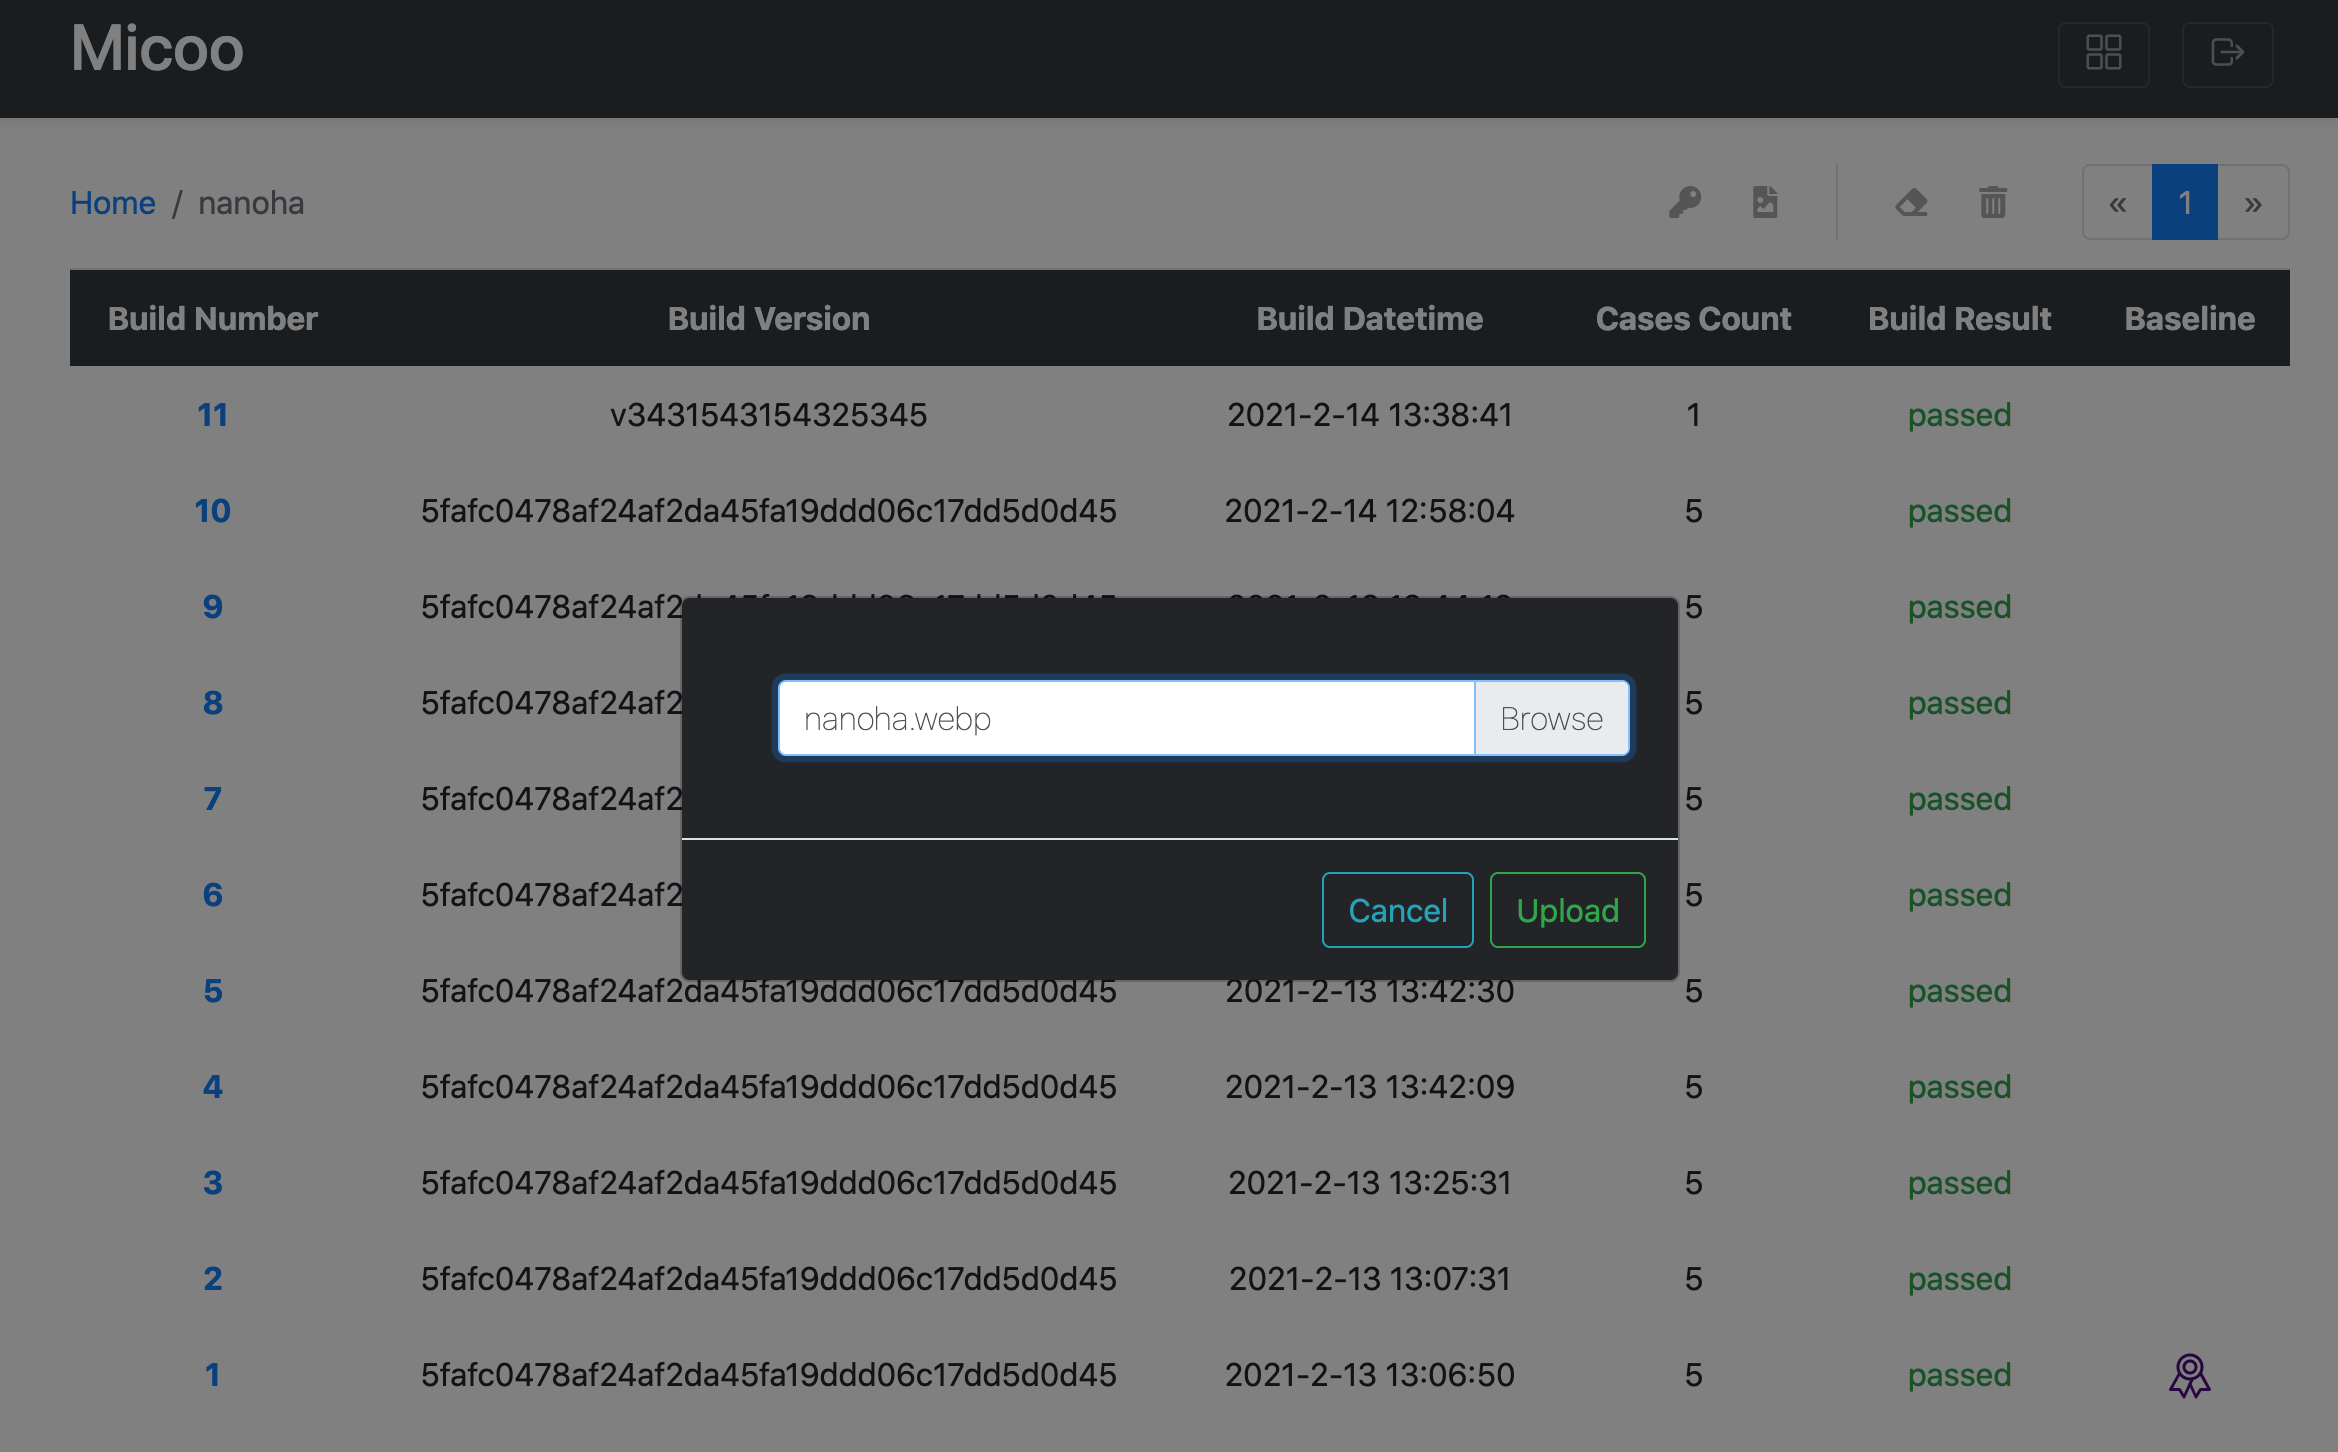Screen dimensions: 2338x1452
Task: Click the Build Number column header
Action: tap(213, 319)
